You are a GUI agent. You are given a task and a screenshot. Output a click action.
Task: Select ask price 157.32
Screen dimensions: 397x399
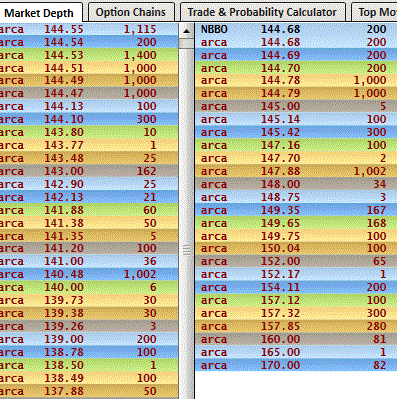(280, 313)
